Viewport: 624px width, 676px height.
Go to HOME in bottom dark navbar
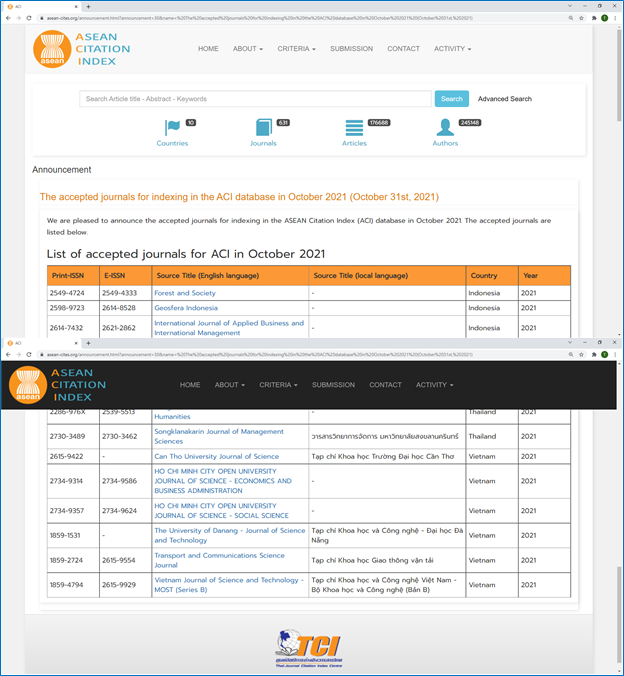tap(190, 385)
